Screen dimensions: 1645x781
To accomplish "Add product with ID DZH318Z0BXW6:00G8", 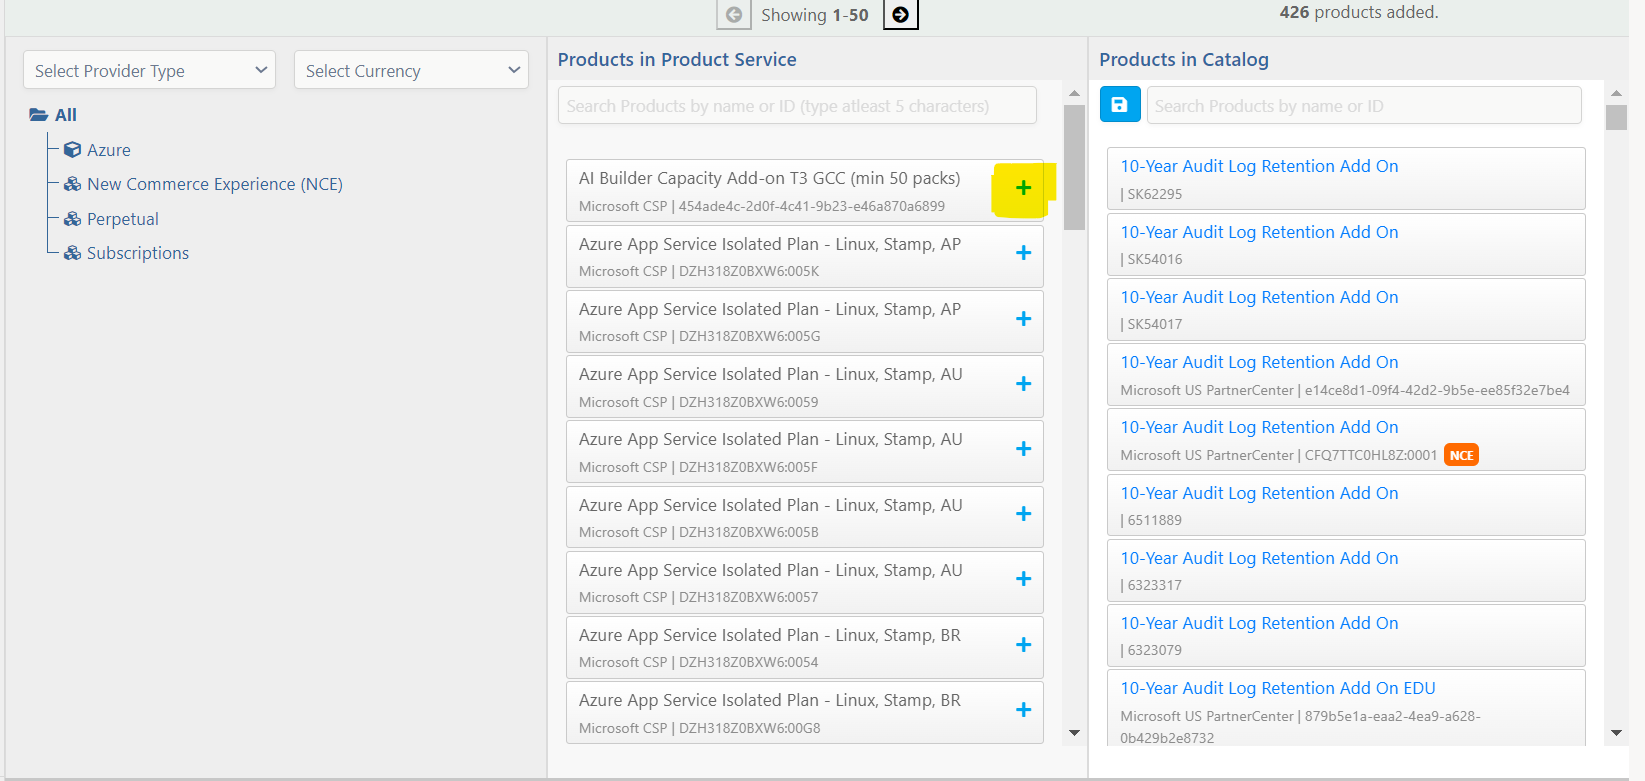I will click(1023, 710).
